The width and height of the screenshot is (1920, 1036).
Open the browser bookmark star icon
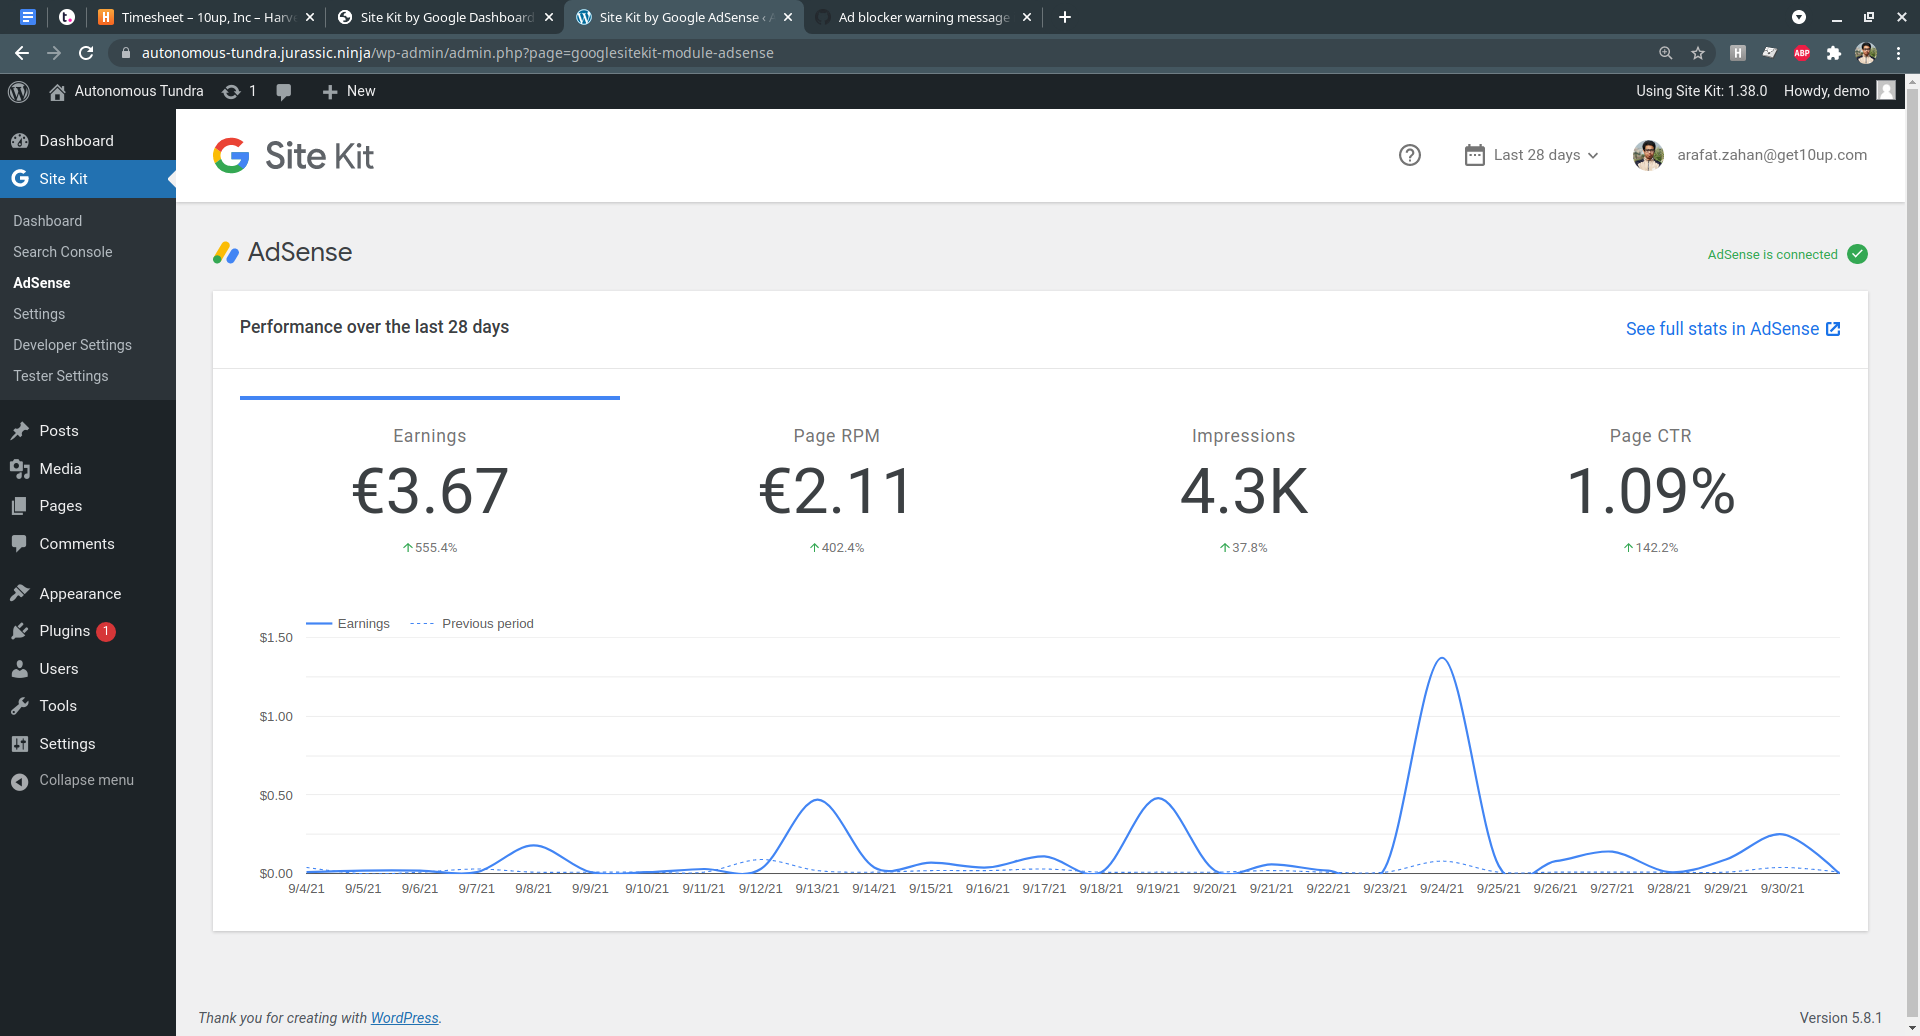(1698, 53)
